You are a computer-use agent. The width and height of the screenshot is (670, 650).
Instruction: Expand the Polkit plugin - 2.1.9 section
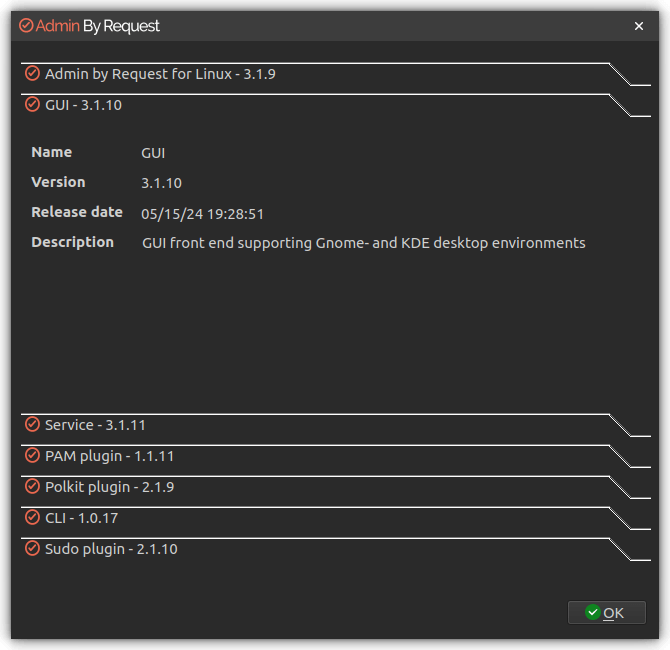tap(336, 487)
